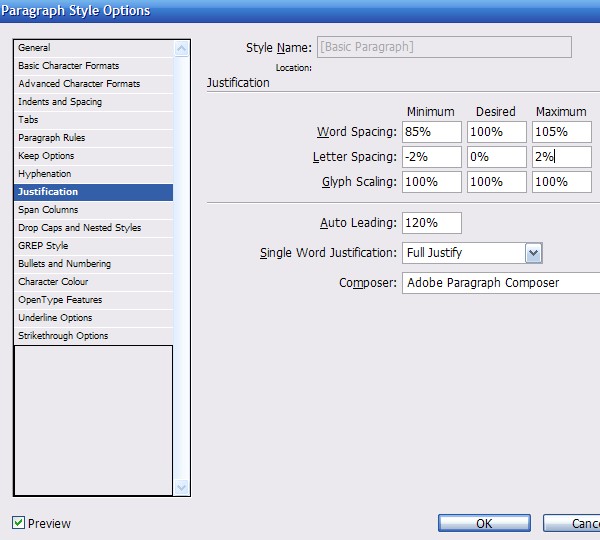Open Basic Character Formats section
Screen dimensions: 600x540
pyautogui.click(x=68, y=66)
